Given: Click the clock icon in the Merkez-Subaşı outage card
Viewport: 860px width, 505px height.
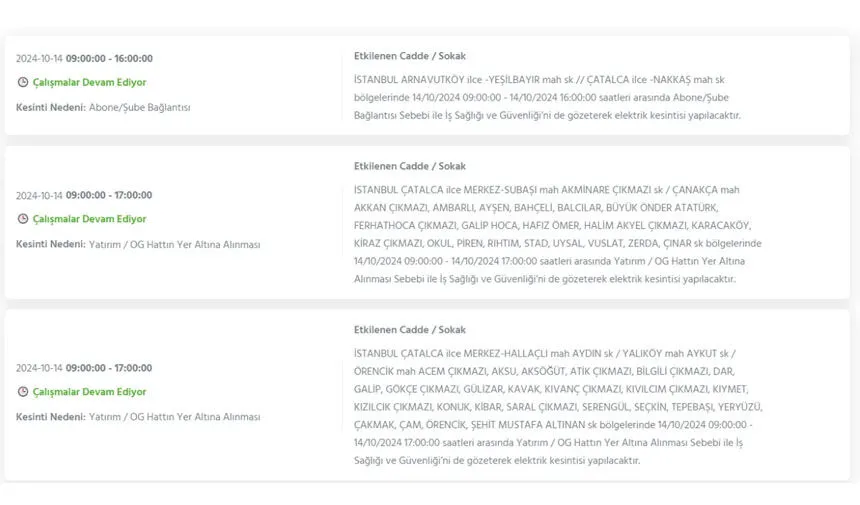Looking at the screenshot, I should coord(22,219).
